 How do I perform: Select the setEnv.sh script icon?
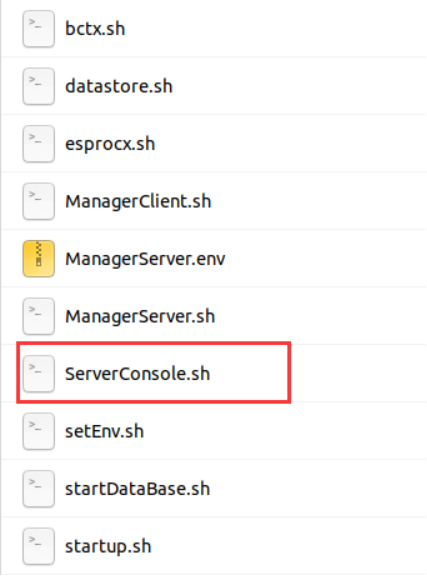39,432
